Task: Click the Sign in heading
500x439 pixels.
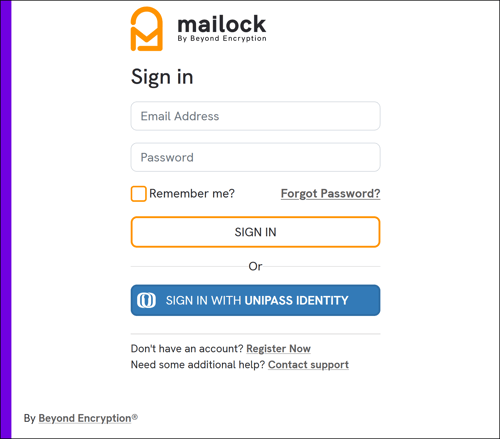Action: point(162,77)
